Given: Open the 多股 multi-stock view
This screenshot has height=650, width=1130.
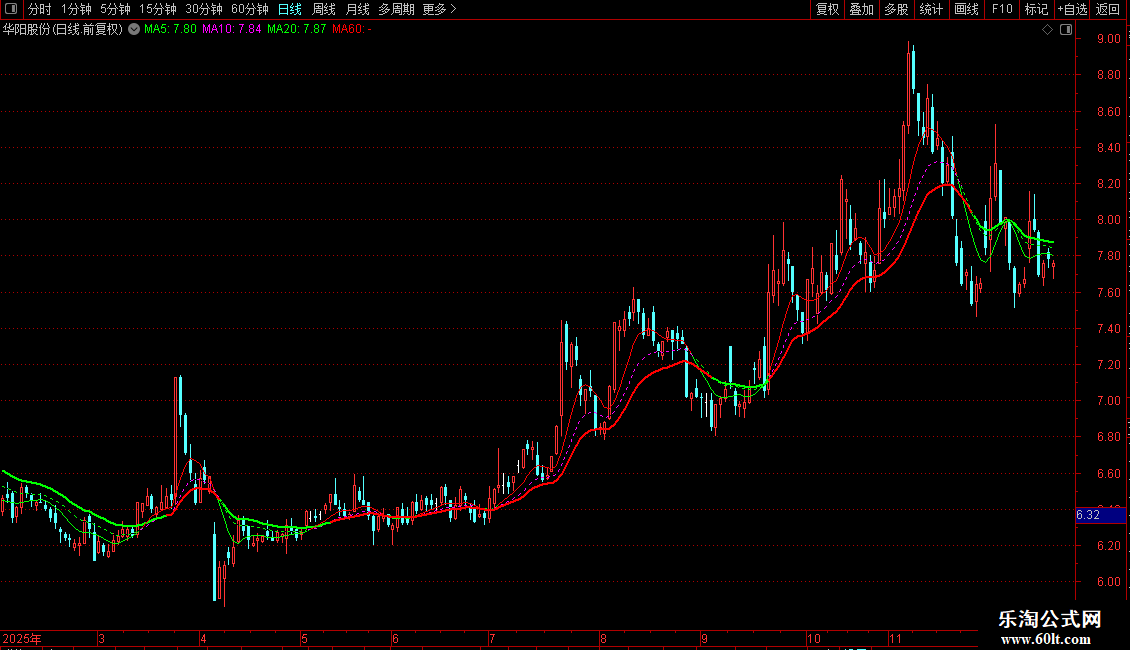Looking at the screenshot, I should [896, 9].
